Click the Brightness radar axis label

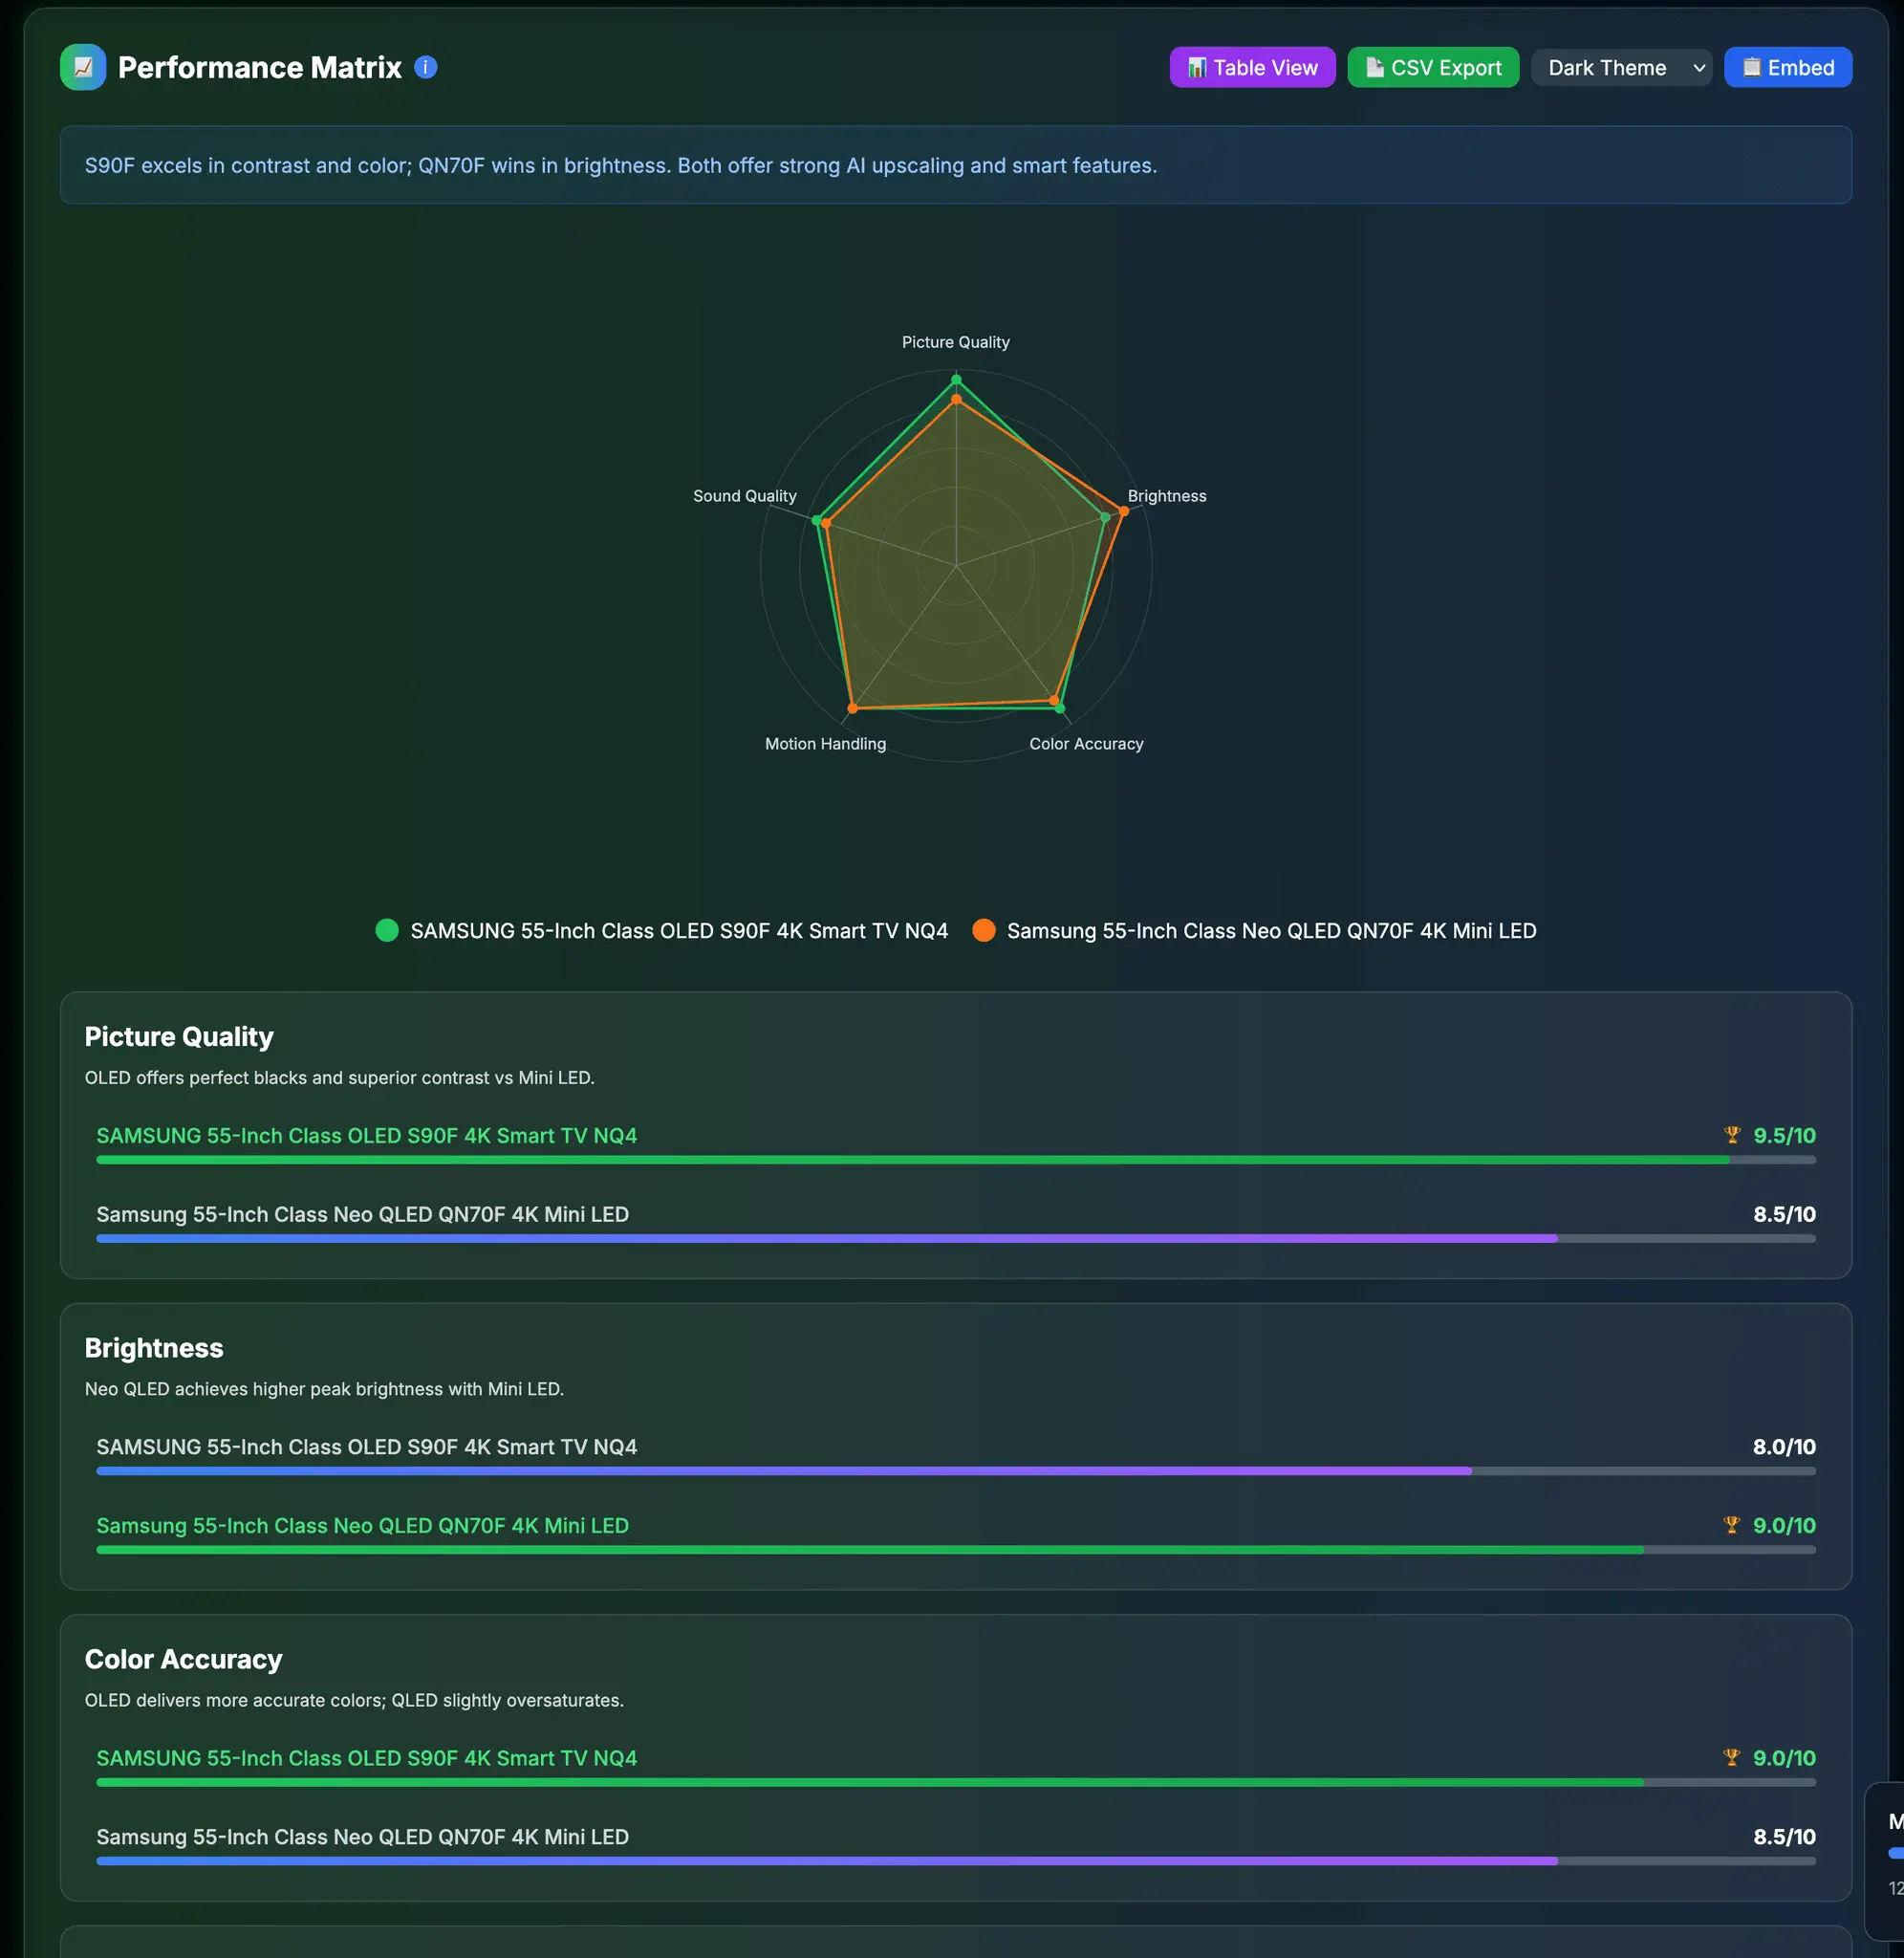coord(1167,496)
